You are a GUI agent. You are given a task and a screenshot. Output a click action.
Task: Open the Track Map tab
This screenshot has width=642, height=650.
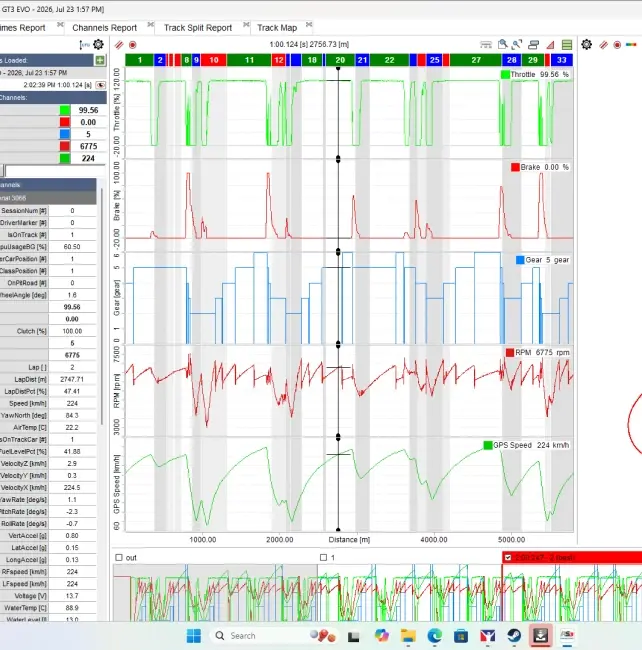coord(277,28)
